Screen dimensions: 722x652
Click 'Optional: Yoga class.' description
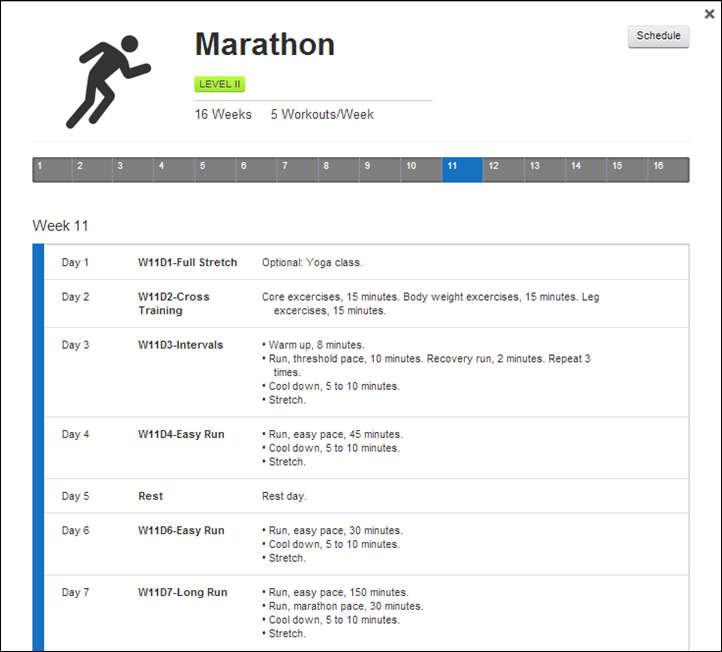pos(312,262)
